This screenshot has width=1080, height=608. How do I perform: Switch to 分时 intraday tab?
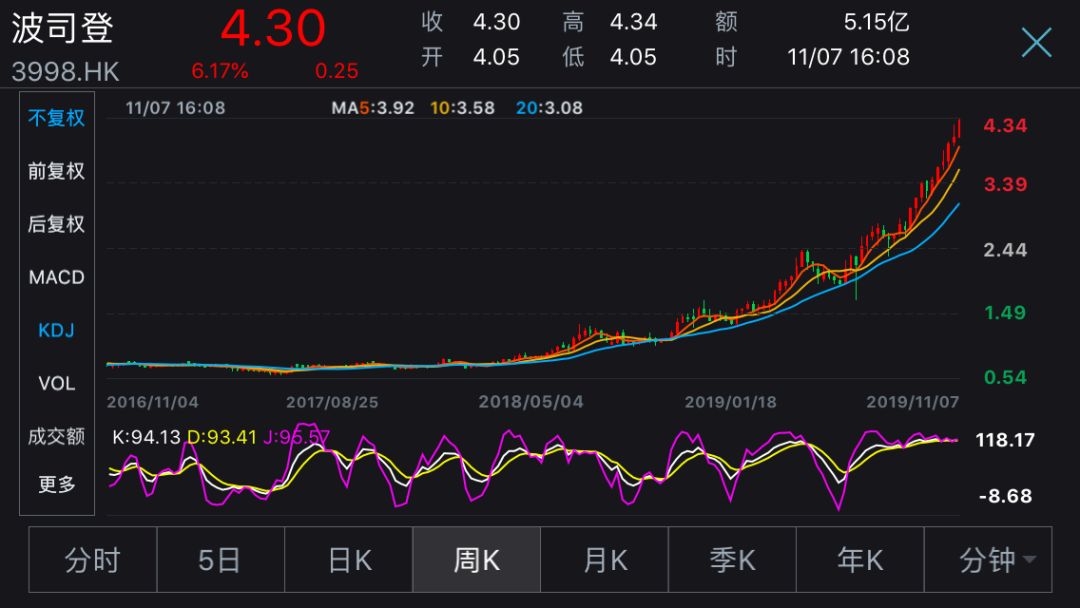[x=93, y=560]
